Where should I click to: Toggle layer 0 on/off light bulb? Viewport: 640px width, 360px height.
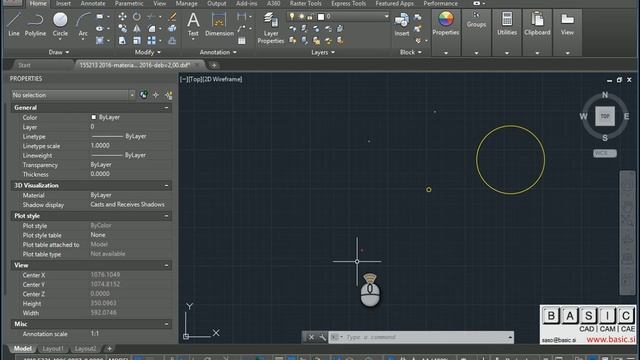coord(292,16)
